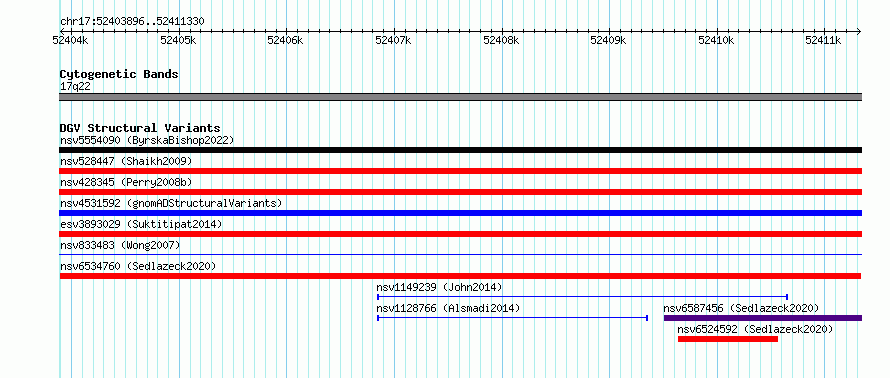Click the thin blue nsv833483 line
Viewport: 890px width, 378px height.
pos(460,254)
